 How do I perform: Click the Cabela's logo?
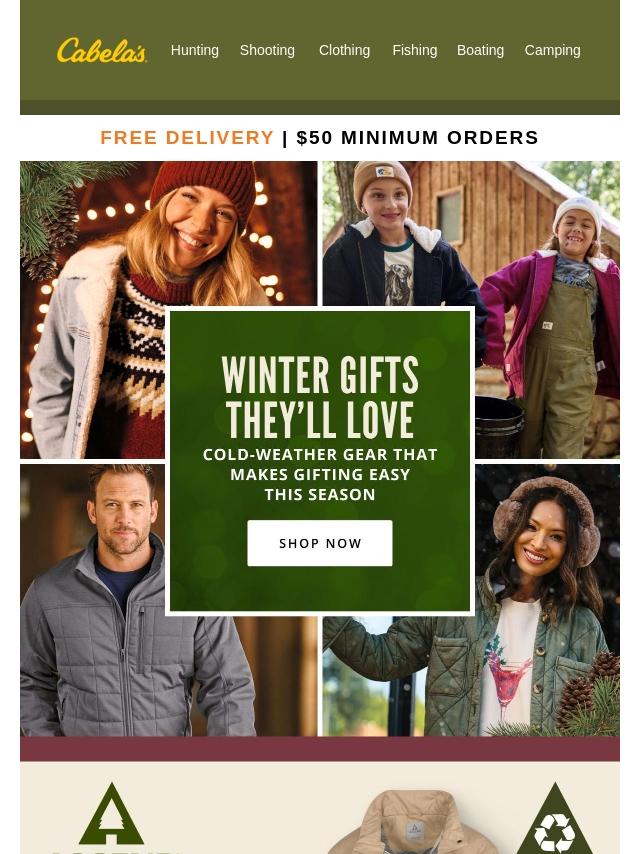[x=101, y=50]
